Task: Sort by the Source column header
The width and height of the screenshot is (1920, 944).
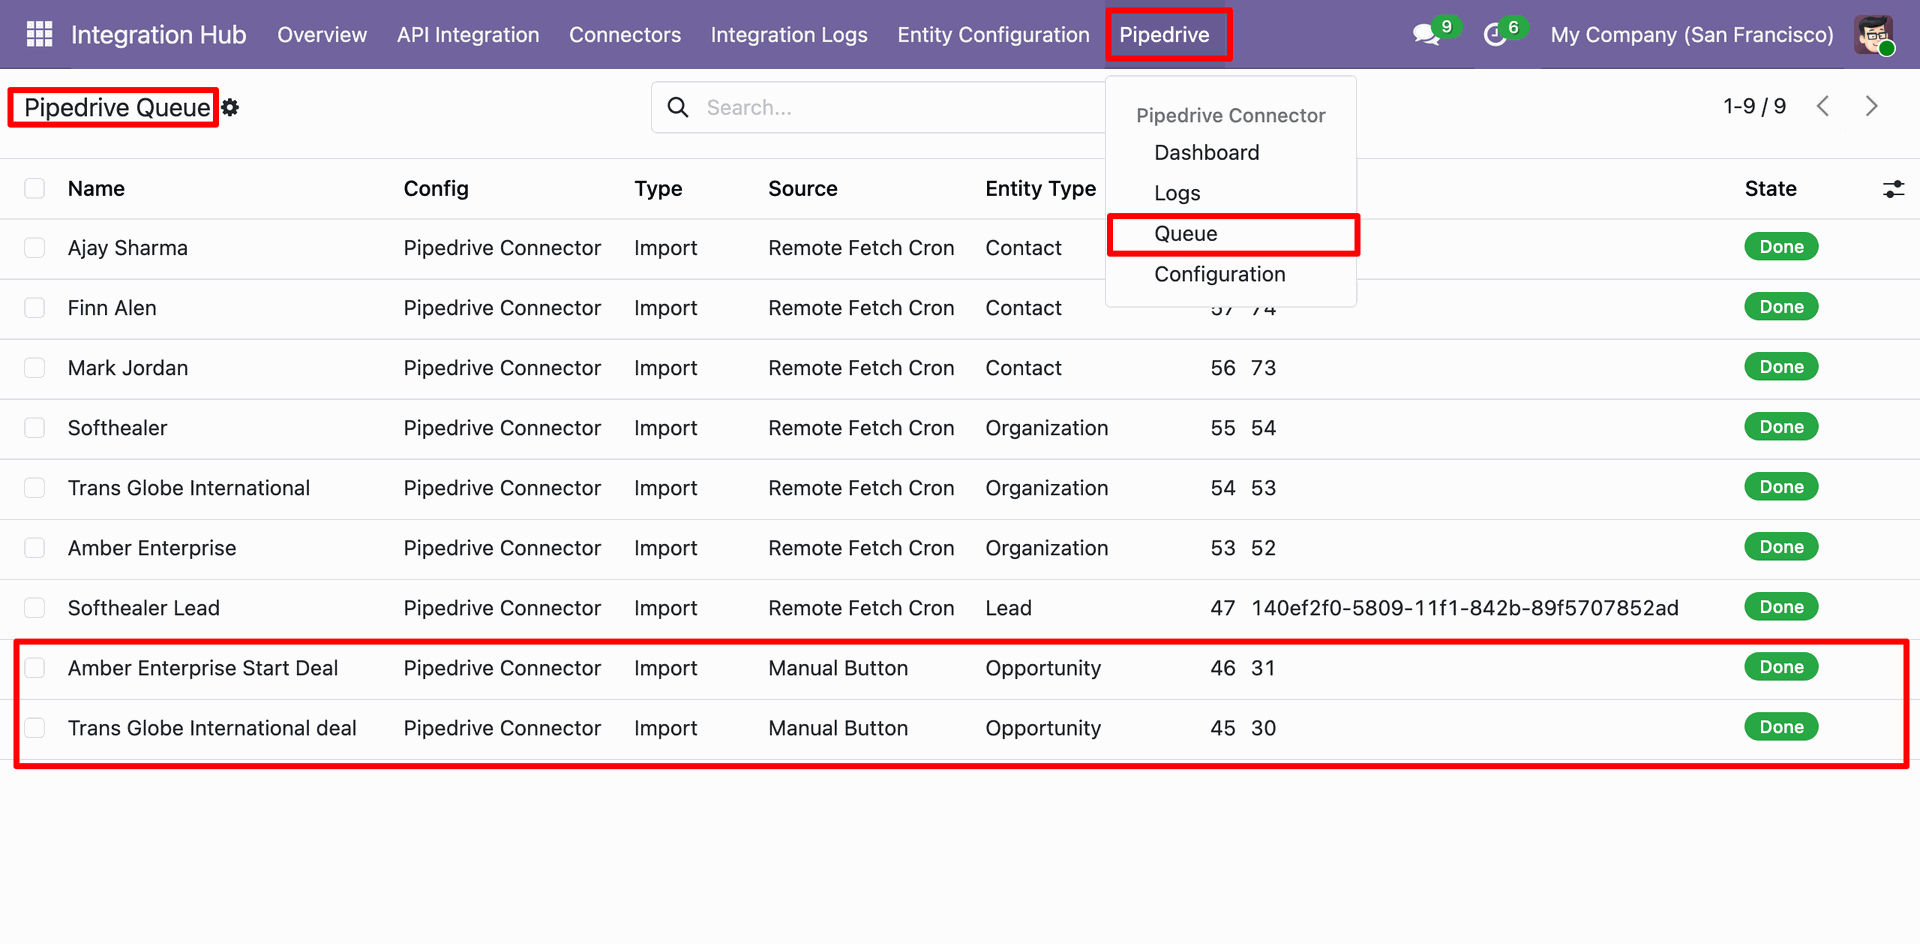Action: [802, 189]
